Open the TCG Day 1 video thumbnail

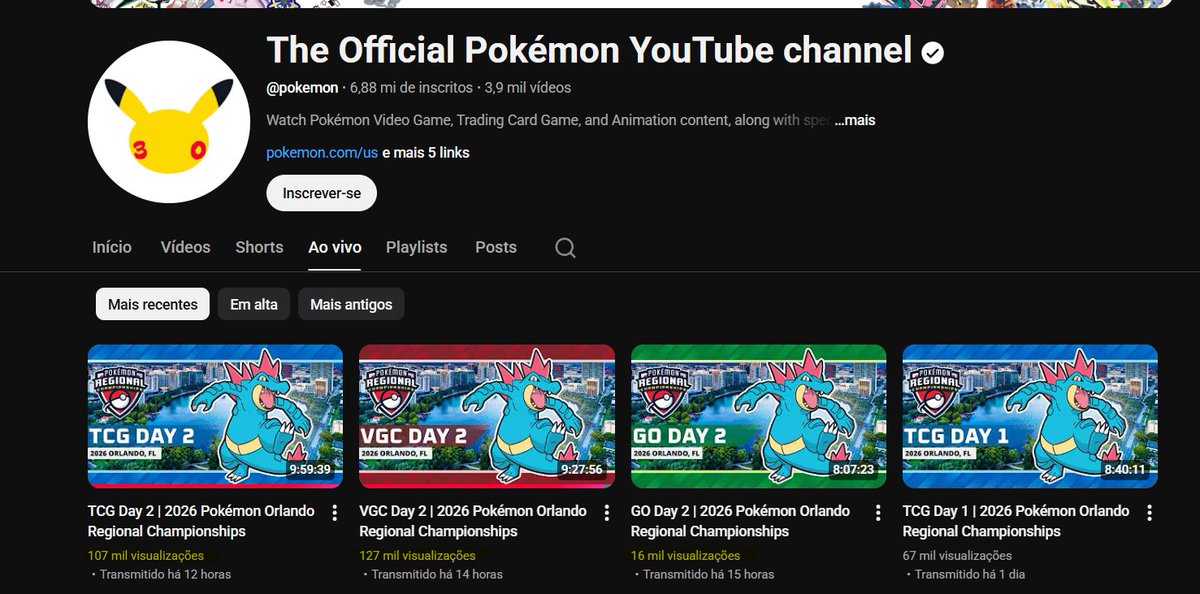coord(1030,416)
